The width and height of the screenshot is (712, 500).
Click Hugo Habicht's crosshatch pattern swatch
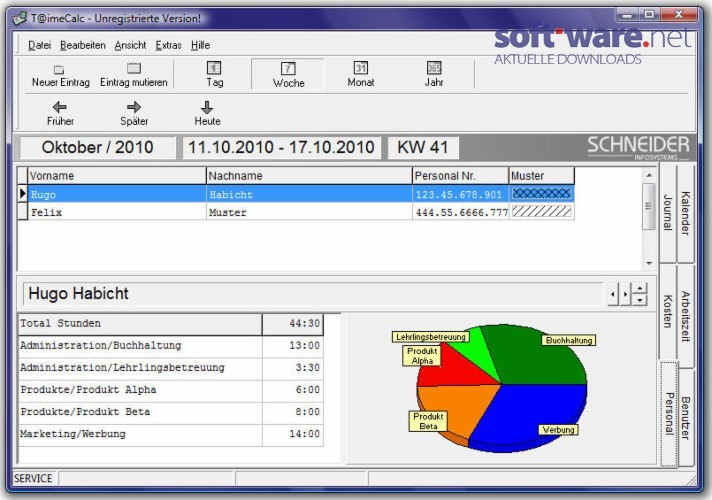tap(541, 194)
